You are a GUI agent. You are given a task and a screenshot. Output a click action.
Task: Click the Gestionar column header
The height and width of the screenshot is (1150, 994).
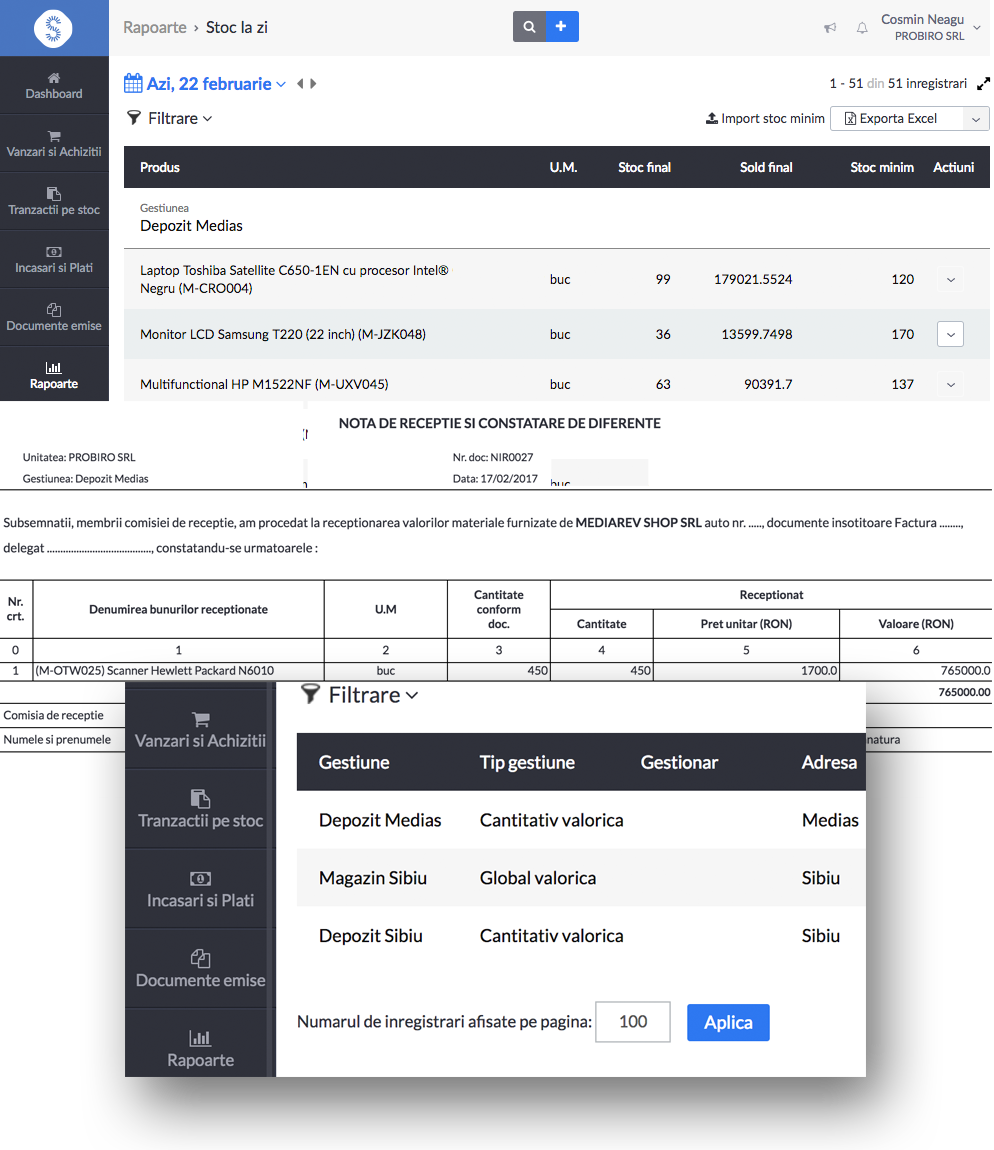(x=679, y=762)
